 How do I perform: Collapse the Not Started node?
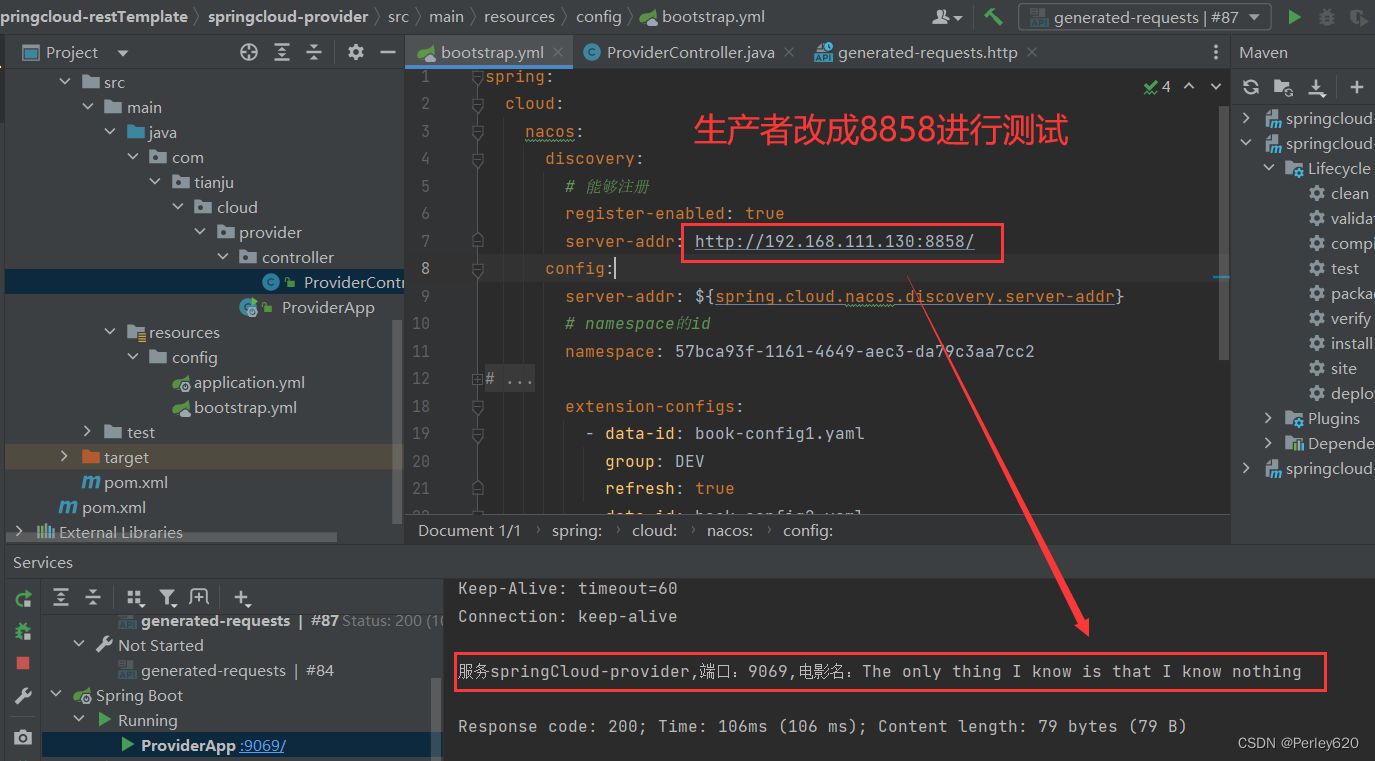click(x=80, y=645)
